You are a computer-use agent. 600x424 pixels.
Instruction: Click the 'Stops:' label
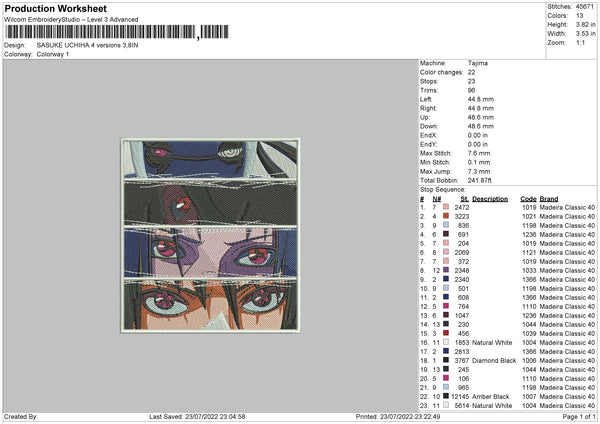[429, 81]
